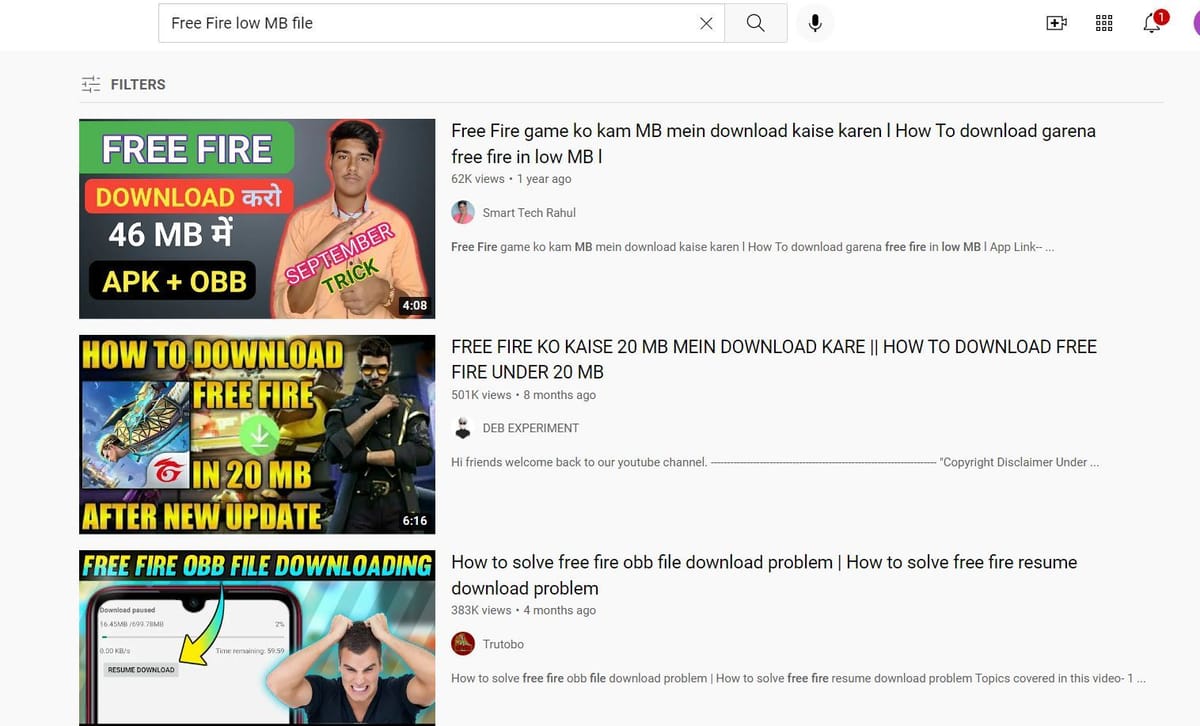
Task: Open the notification count badge
Action: 1160,15
